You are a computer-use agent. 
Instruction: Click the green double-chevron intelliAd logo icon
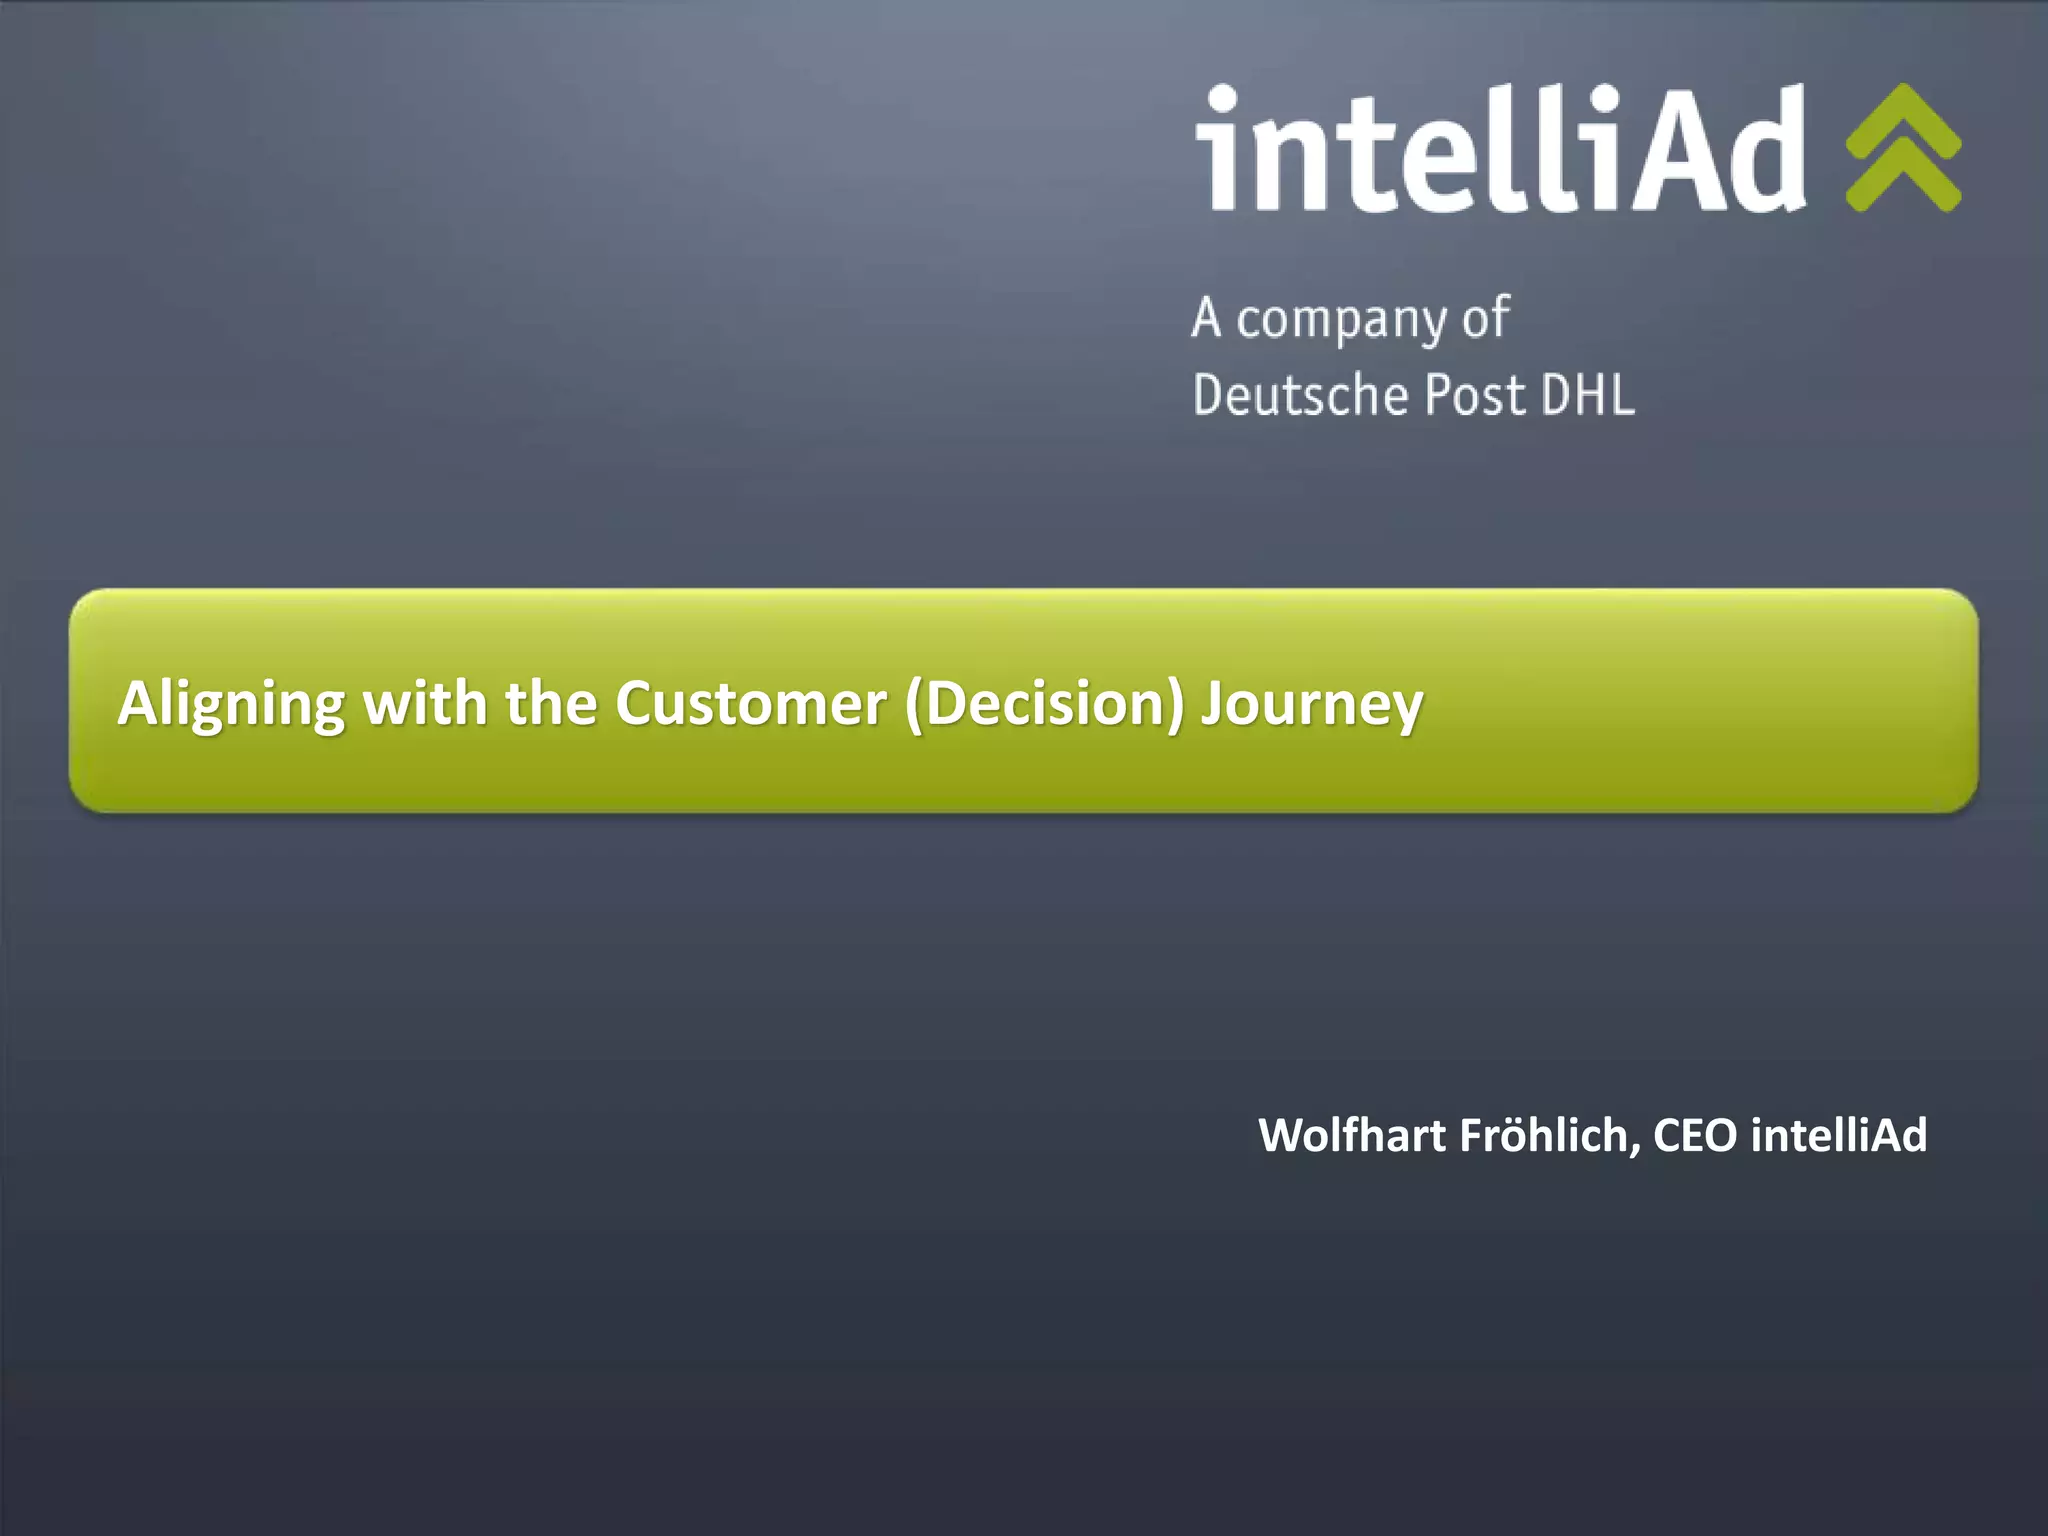1903,147
